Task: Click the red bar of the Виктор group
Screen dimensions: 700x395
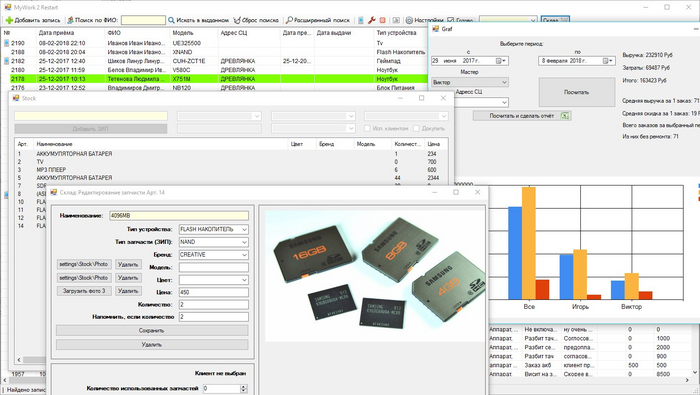Action: [646, 295]
